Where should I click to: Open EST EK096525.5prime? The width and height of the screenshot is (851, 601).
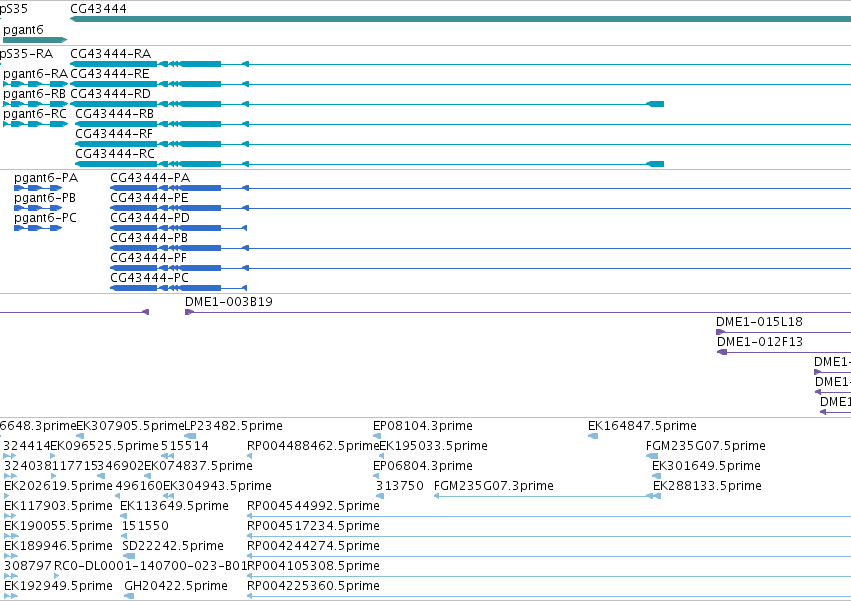pos(105,446)
